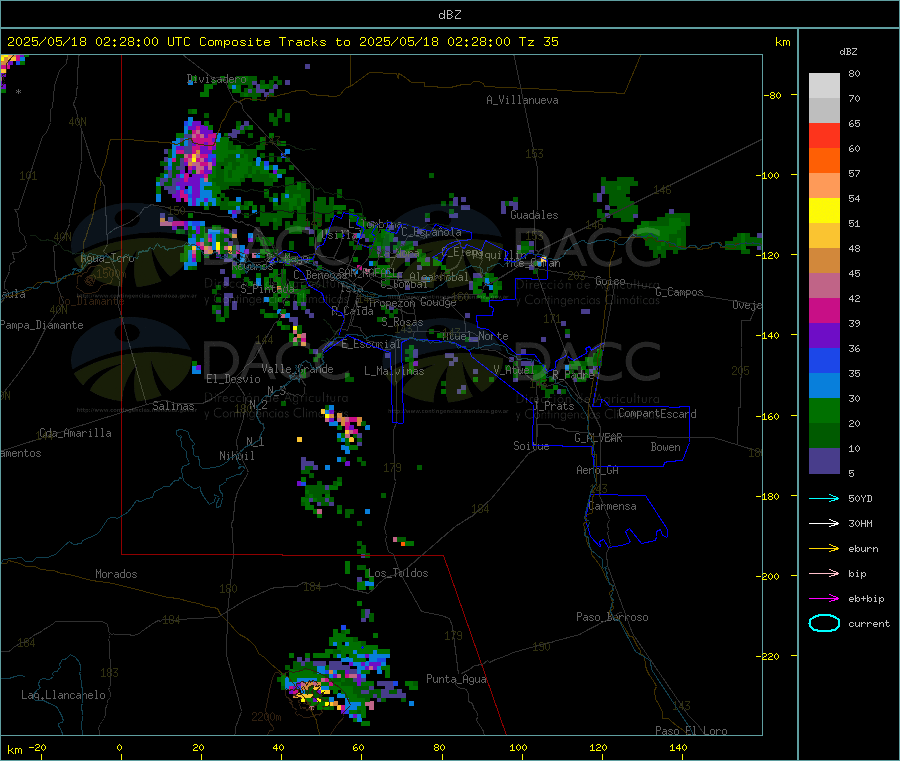Click the 'Guico' location label
900x761 pixels.
[x=610, y=281]
